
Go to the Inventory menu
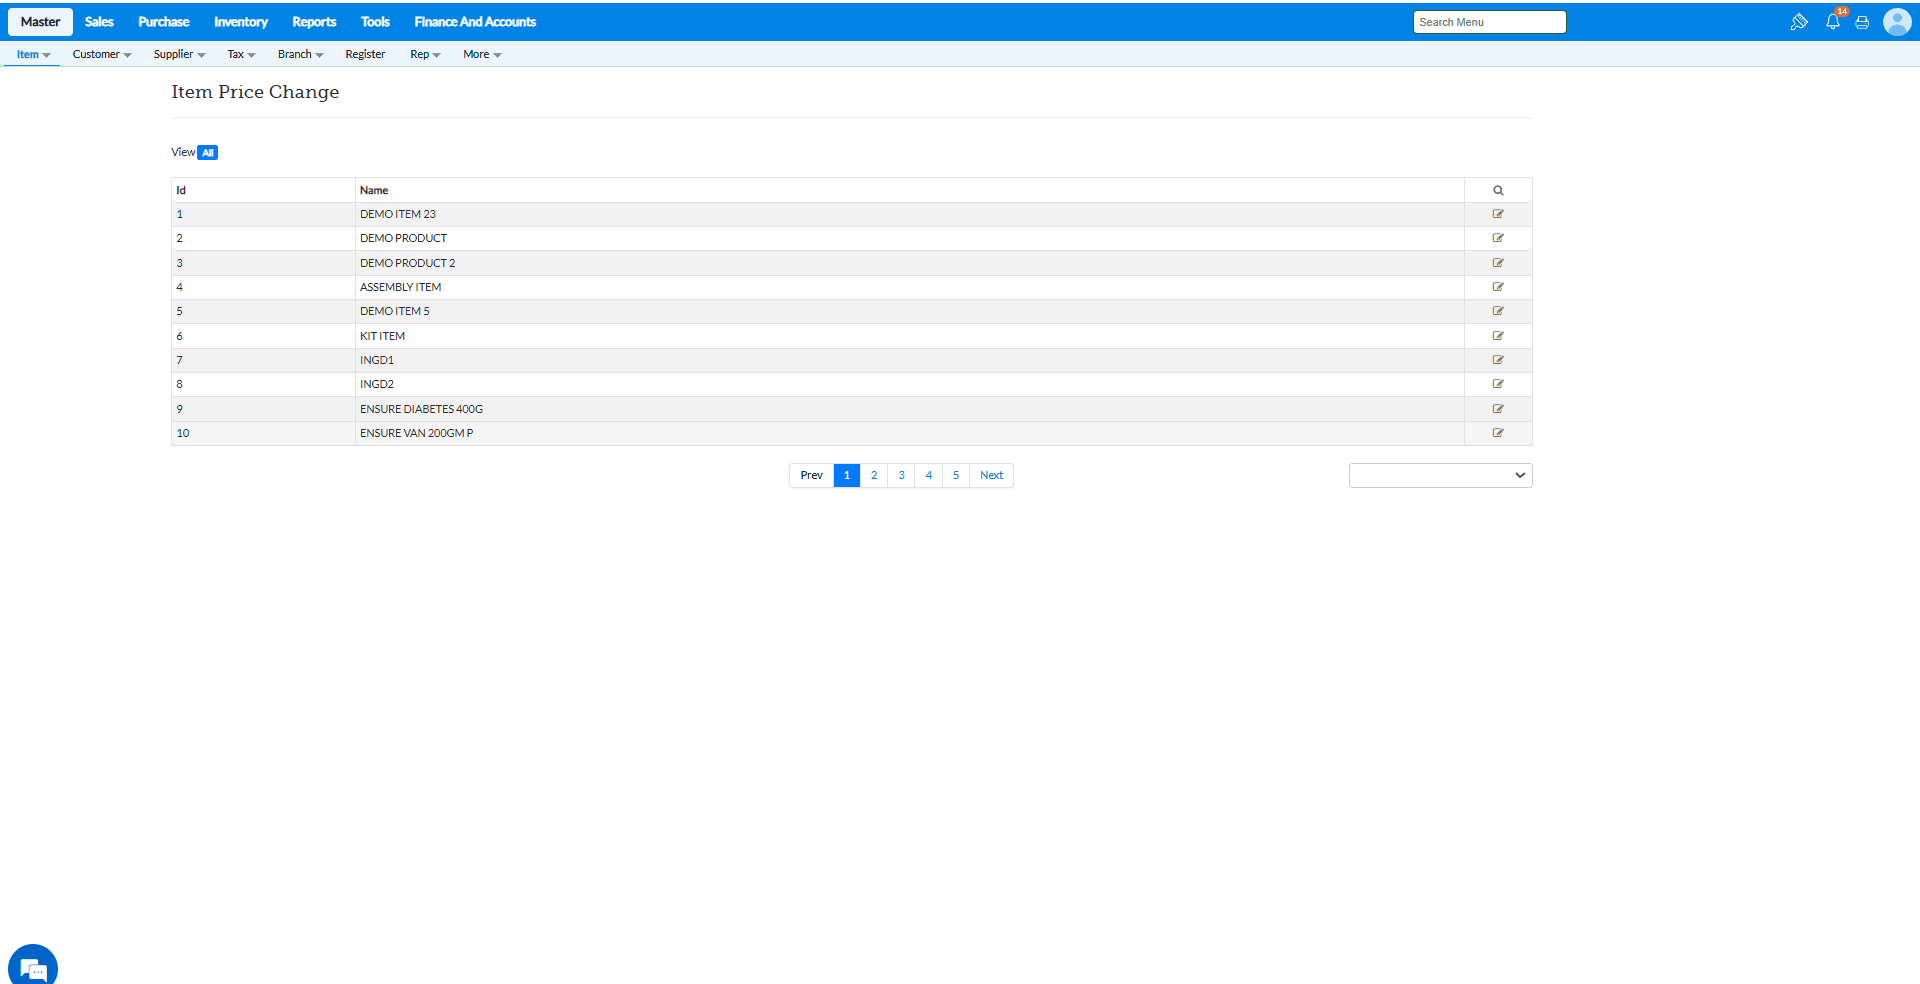(241, 22)
